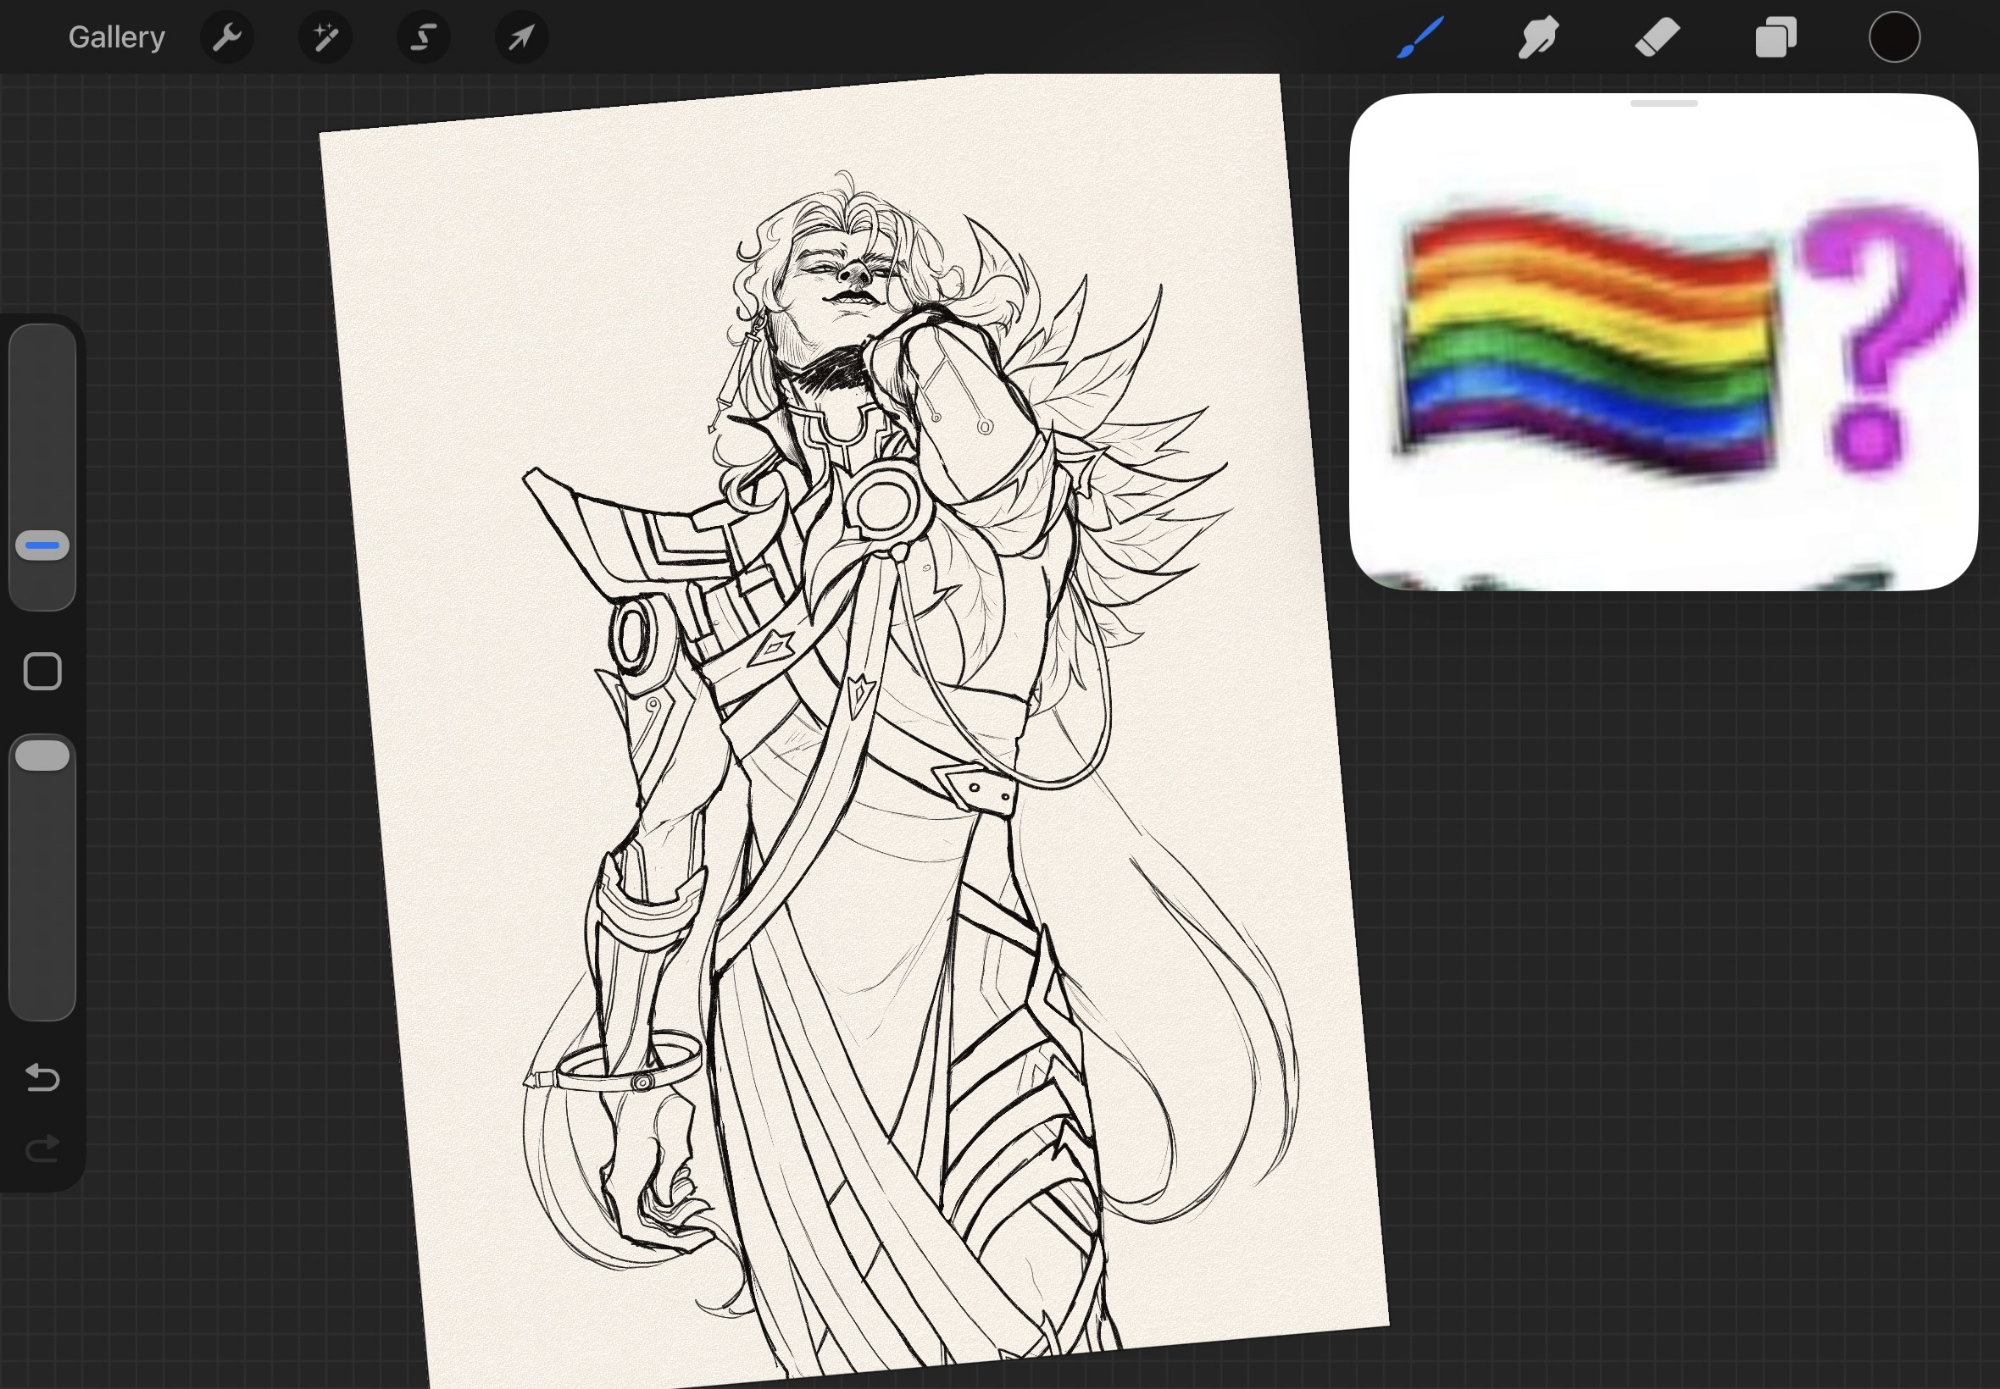The image size is (2000, 1389).
Task: Select the Smudge finger tool
Action: [1538, 38]
